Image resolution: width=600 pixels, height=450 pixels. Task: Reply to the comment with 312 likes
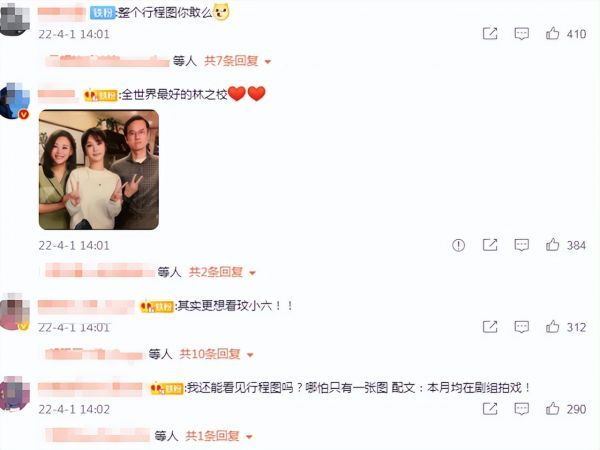click(522, 327)
